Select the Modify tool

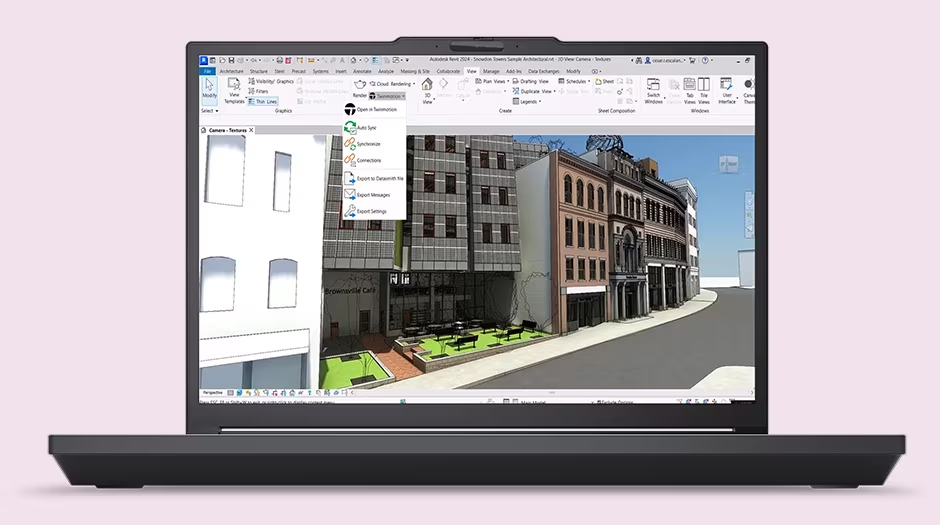209,89
